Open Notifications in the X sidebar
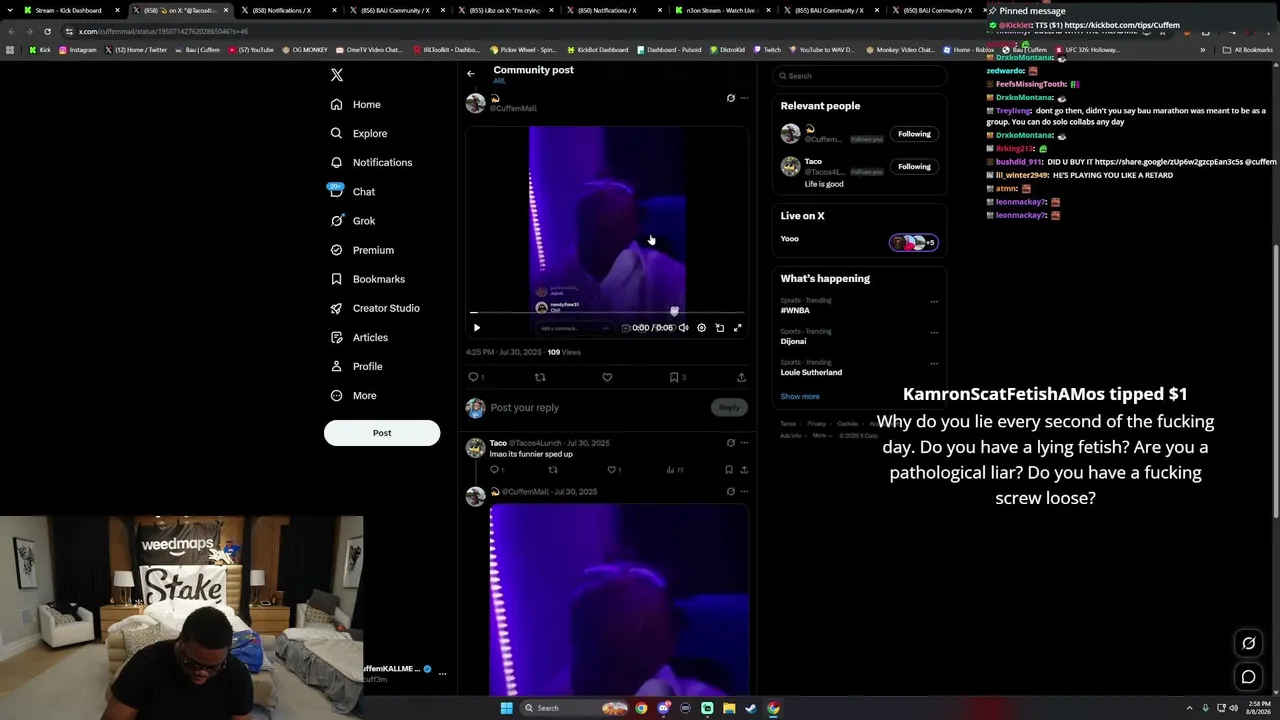 (x=371, y=162)
